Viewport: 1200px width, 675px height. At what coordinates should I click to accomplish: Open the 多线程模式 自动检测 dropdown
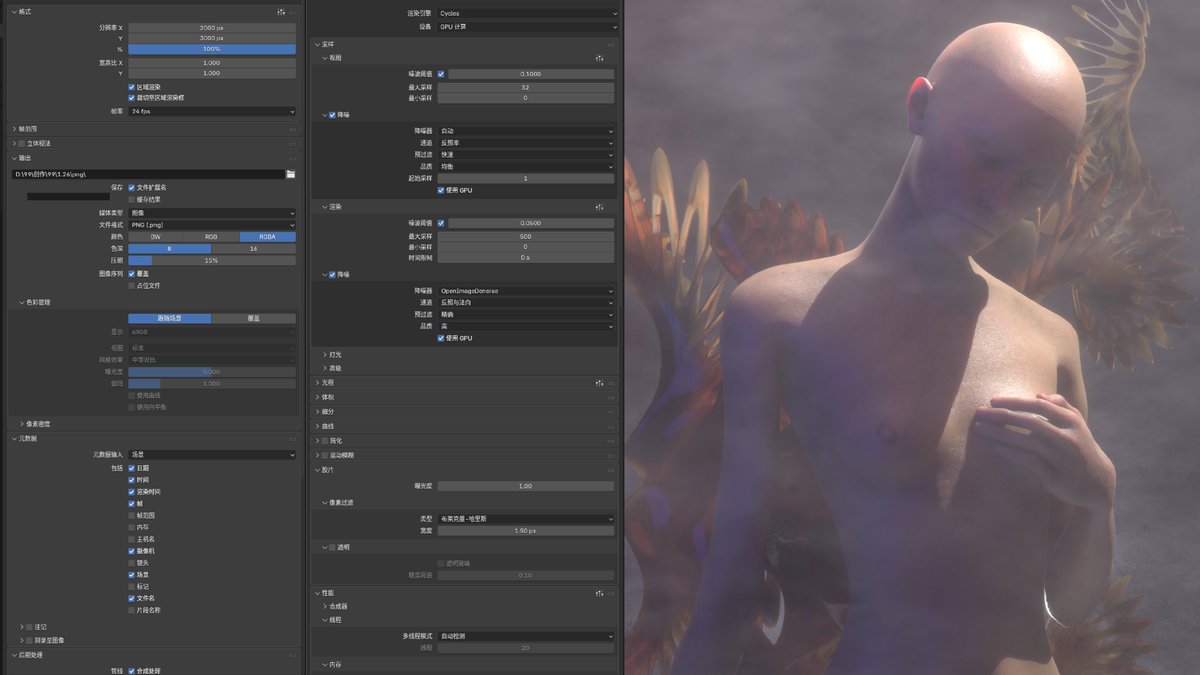pyautogui.click(x=526, y=636)
